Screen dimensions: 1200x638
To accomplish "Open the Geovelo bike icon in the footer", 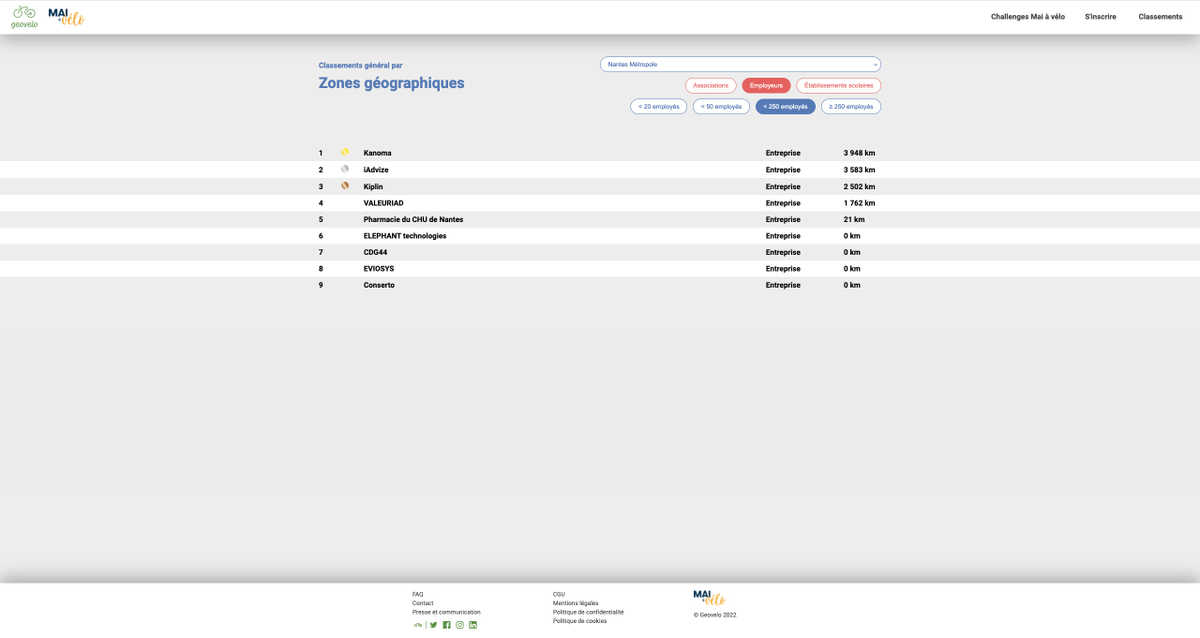I will click(x=418, y=625).
